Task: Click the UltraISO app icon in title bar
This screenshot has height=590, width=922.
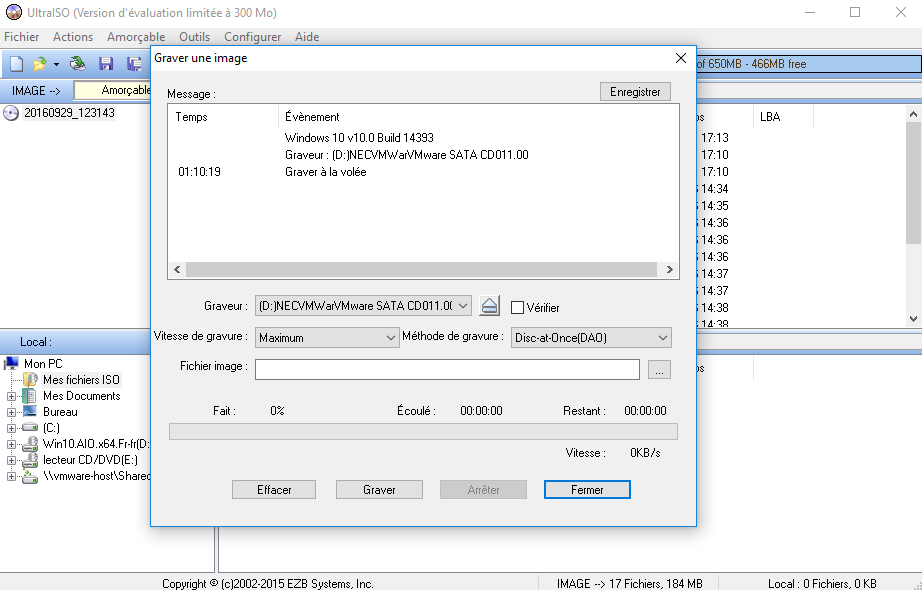Action: 13,12
